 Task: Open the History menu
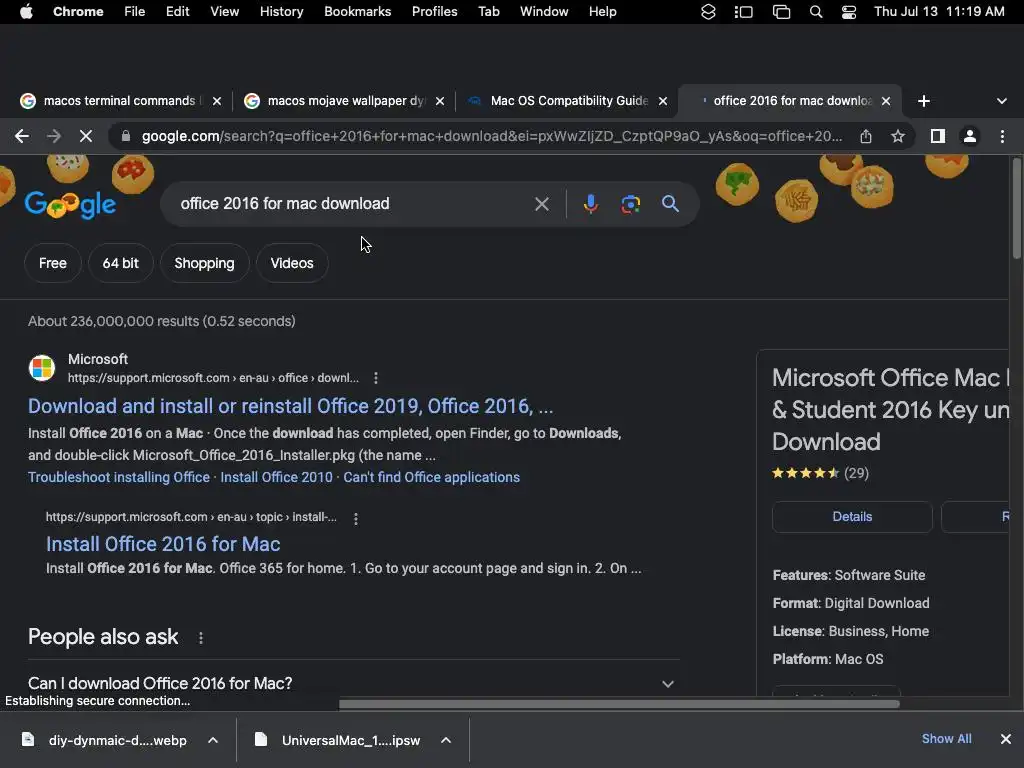[281, 12]
